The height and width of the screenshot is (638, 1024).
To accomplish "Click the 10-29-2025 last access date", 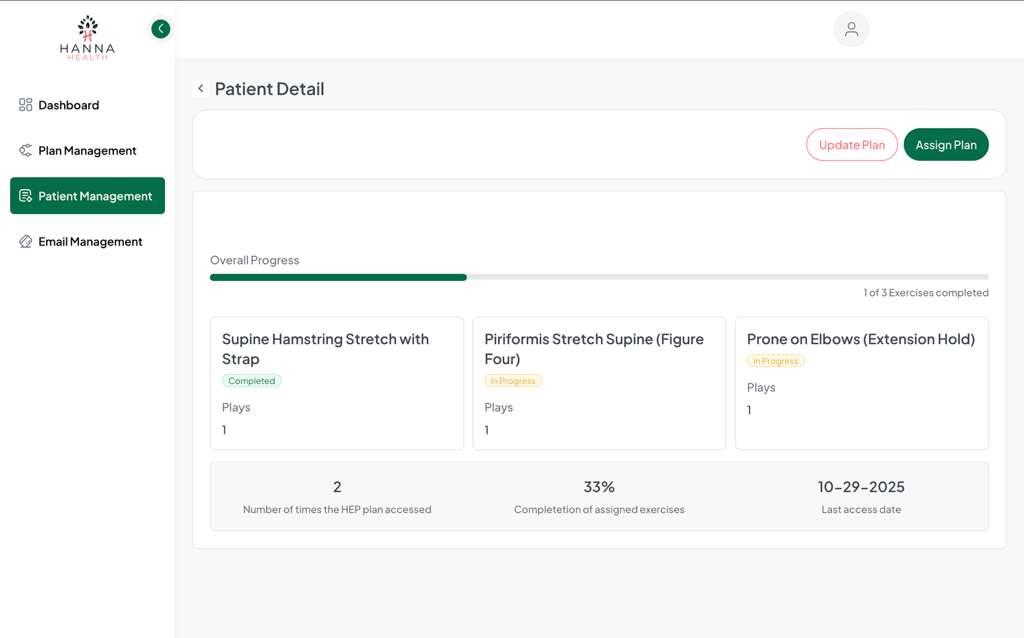I will click(x=861, y=487).
